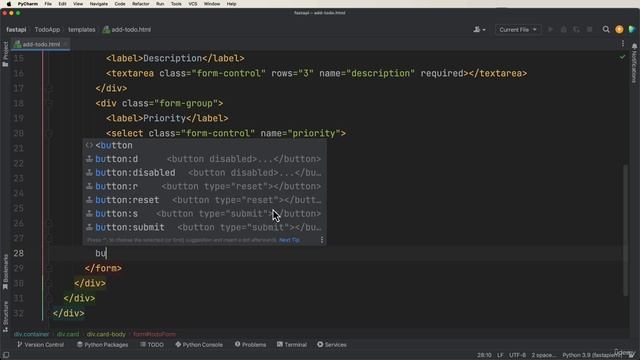640x360 pixels.
Task: Toggle the fold marker at line 29
Action: coord(49,268)
